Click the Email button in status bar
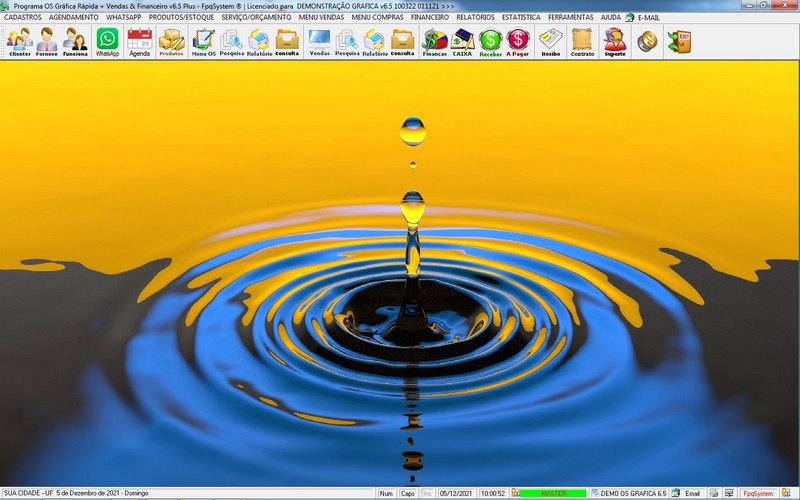Screen dimensions: 800x500 687,493
